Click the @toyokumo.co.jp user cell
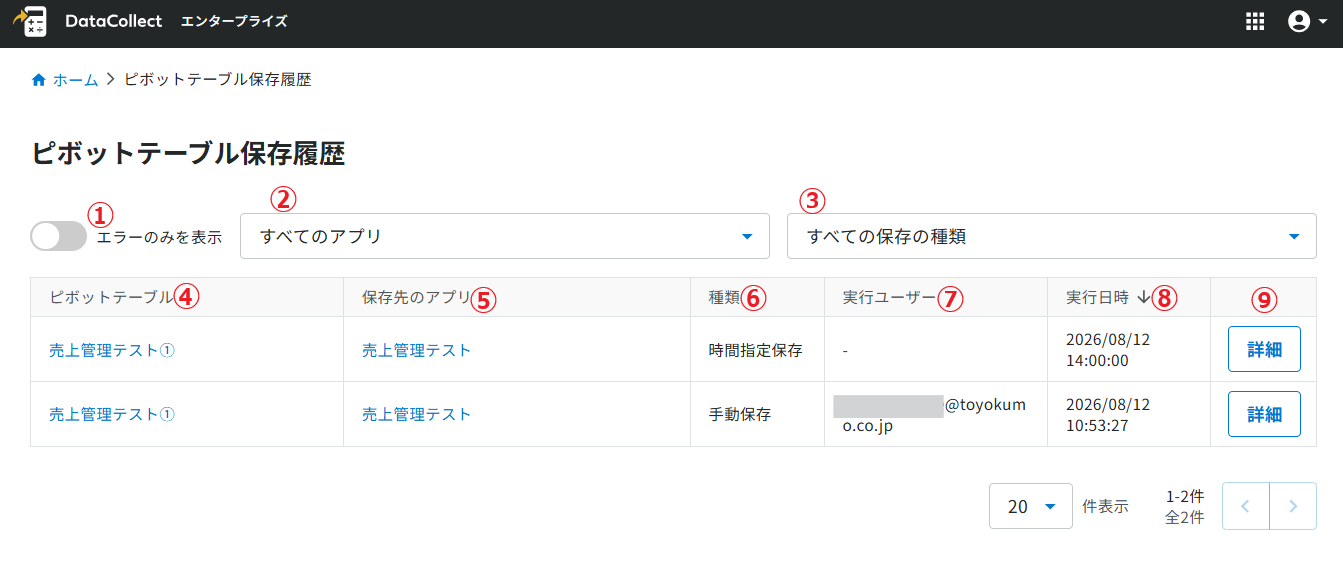The image size is (1343, 573). click(935, 415)
